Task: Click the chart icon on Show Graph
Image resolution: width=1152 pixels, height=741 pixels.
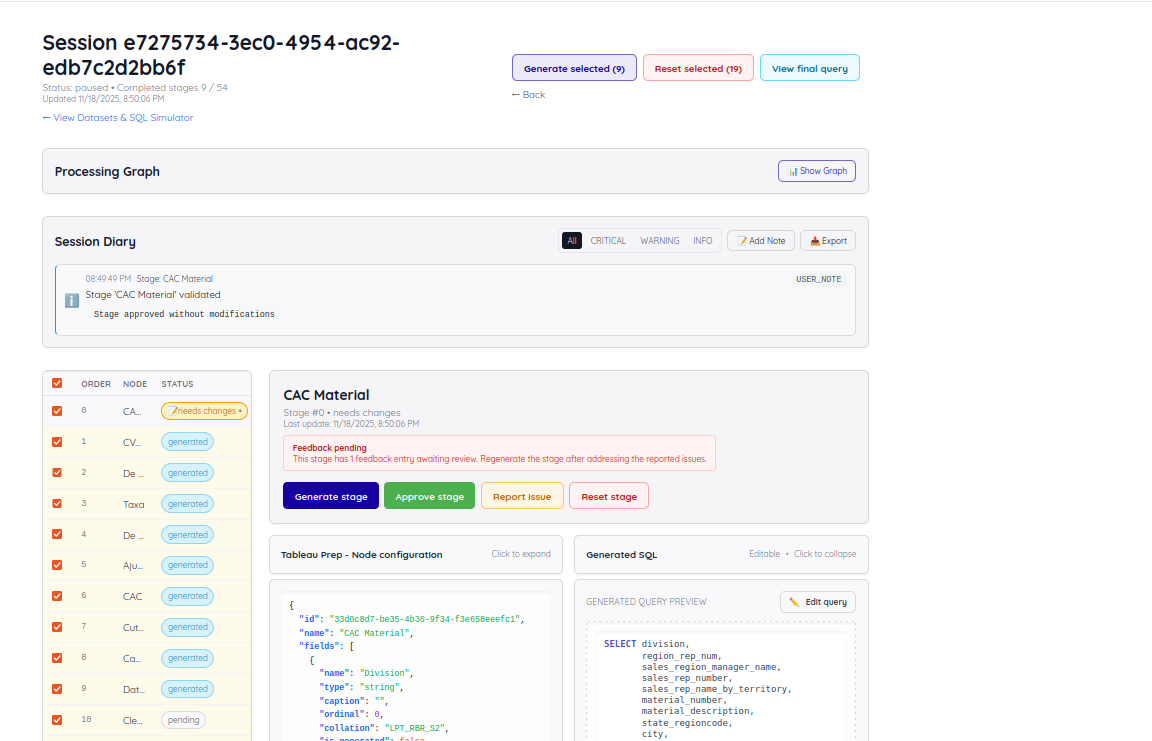Action: tap(793, 171)
